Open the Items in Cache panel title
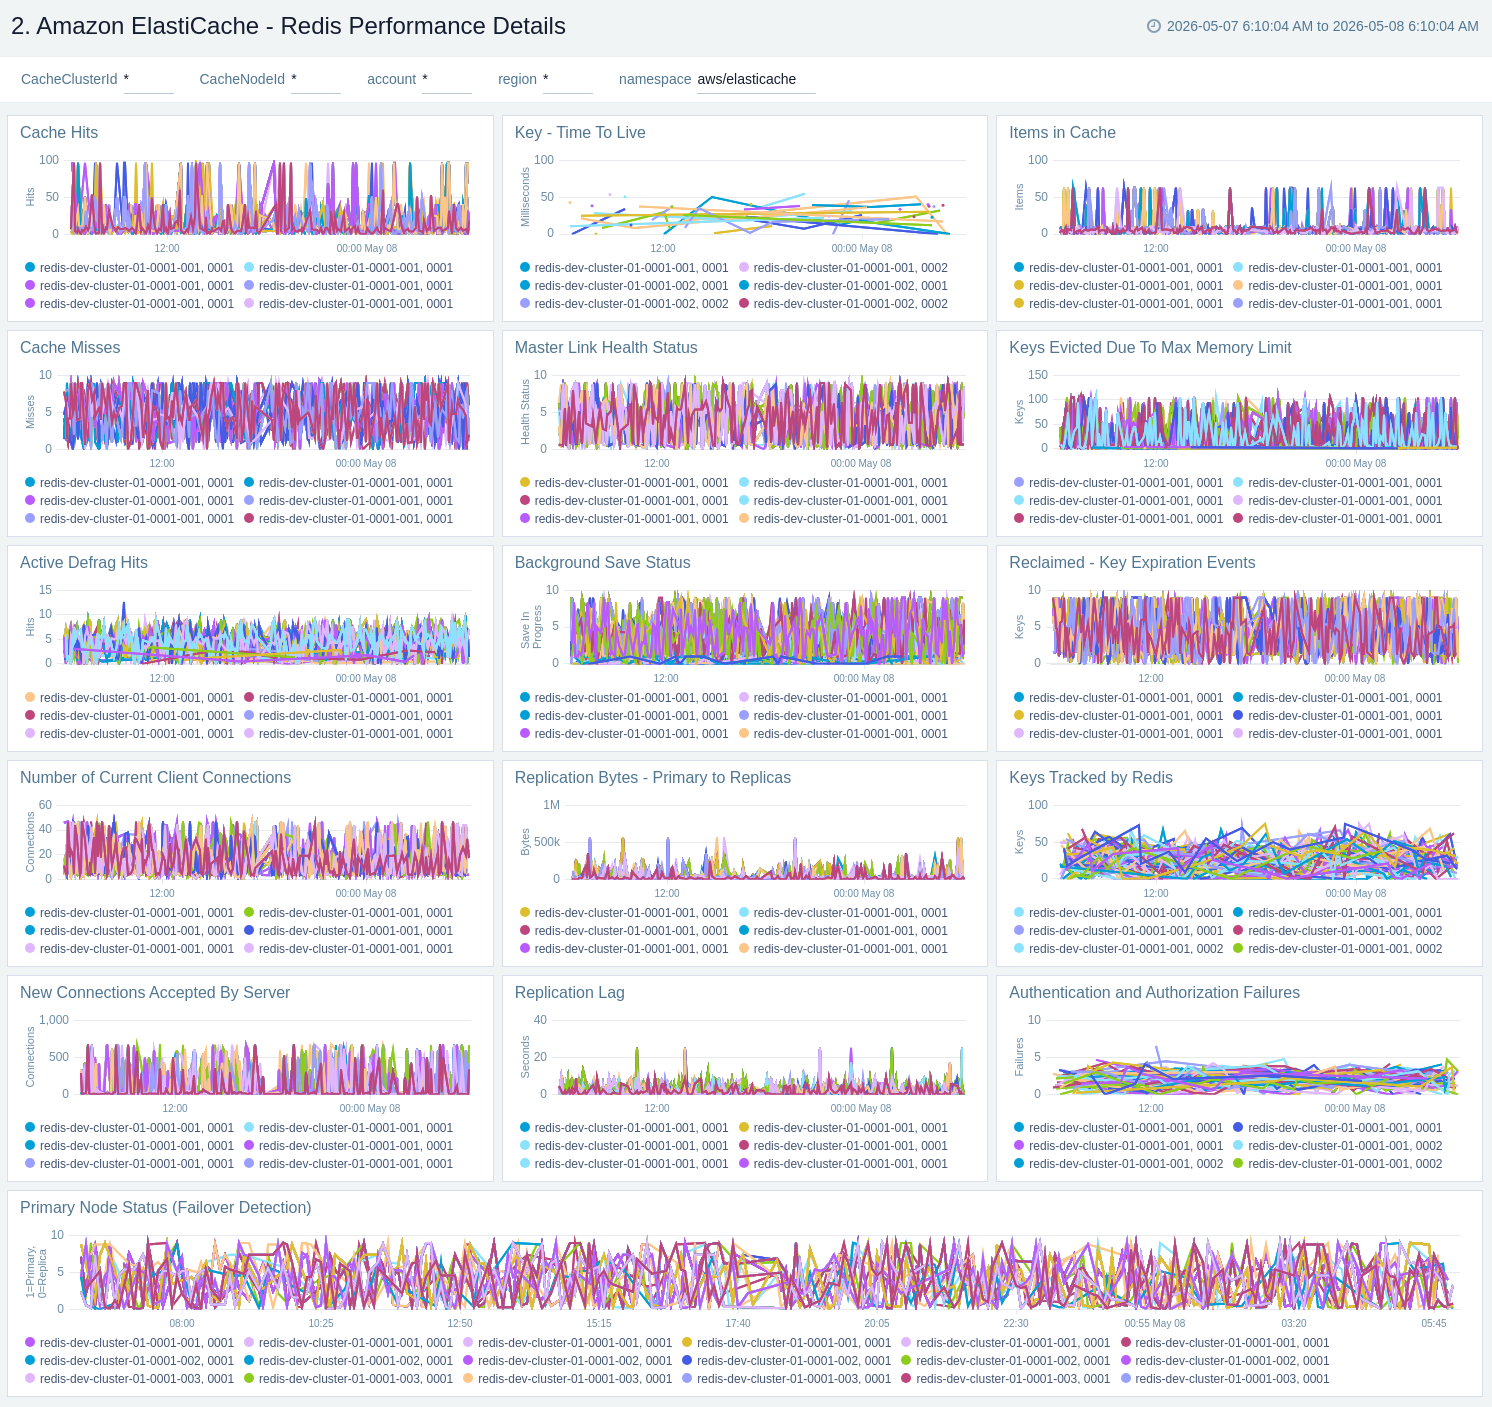 click(x=1062, y=132)
